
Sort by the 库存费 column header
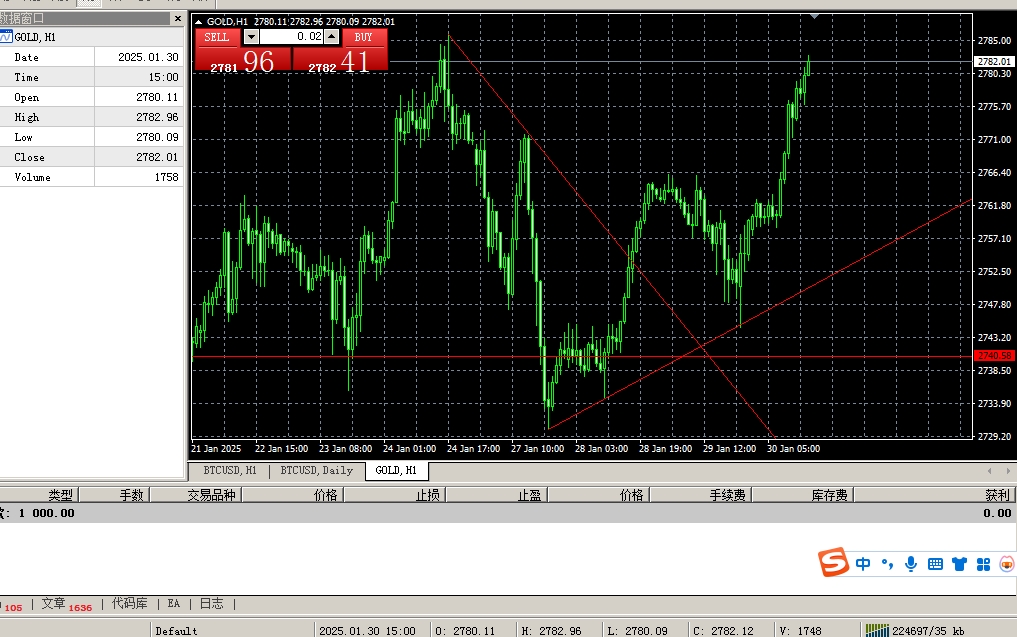803,495
